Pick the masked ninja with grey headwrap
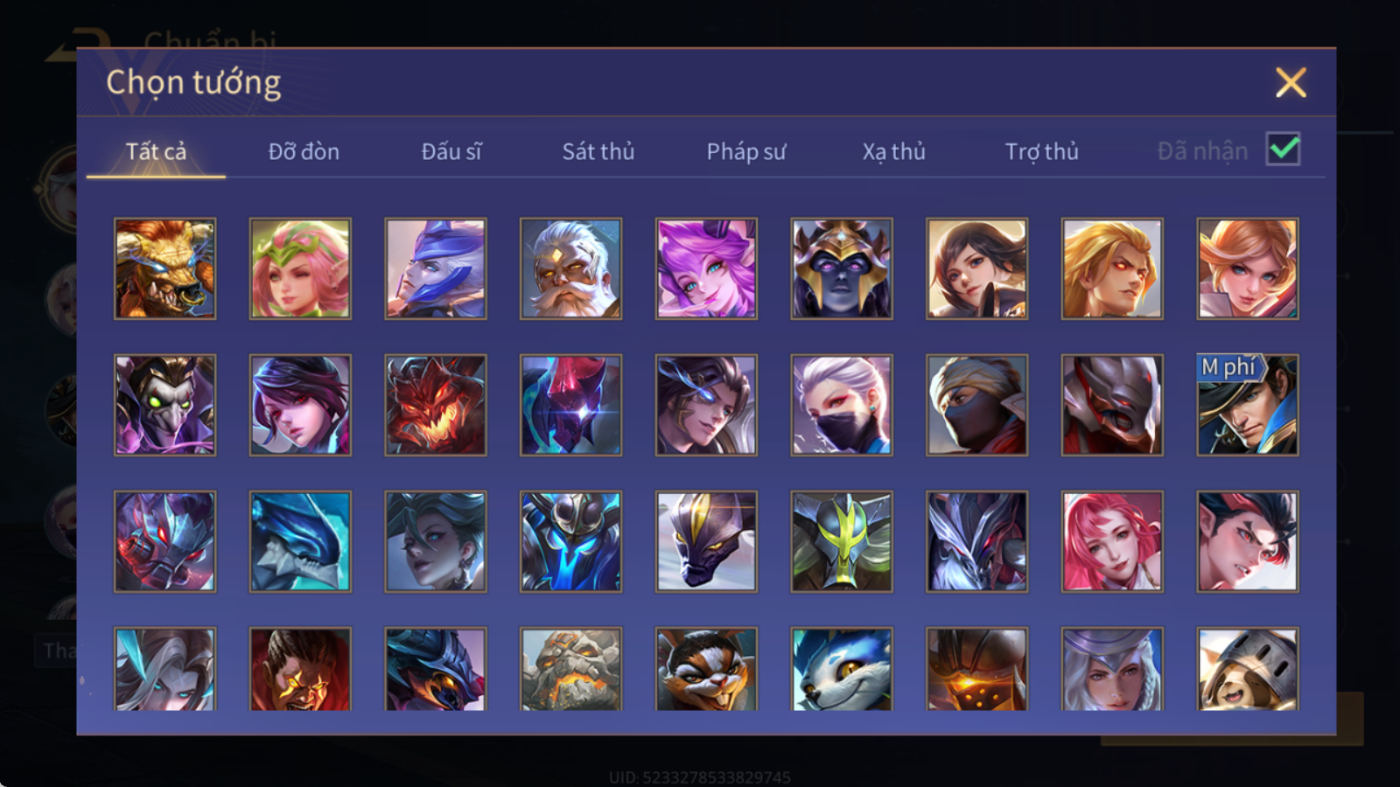This screenshot has height=787, width=1400. coord(977,405)
